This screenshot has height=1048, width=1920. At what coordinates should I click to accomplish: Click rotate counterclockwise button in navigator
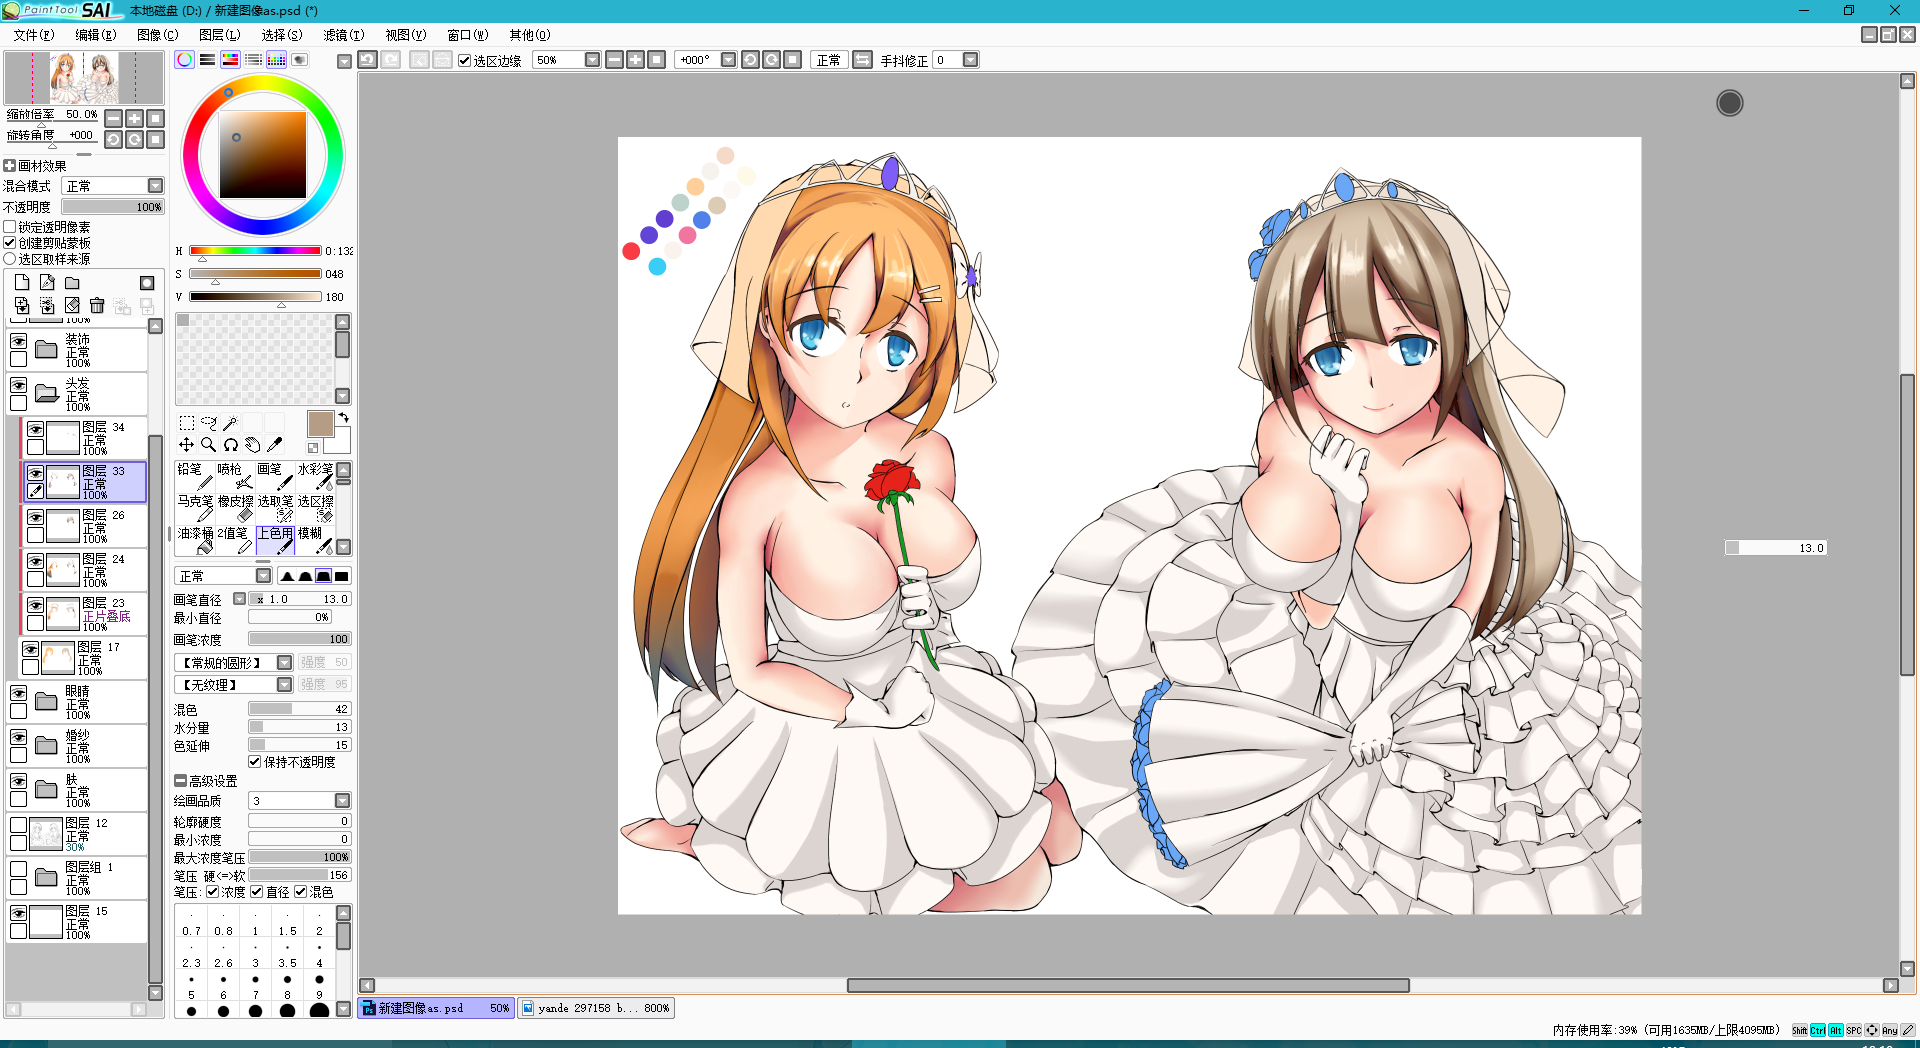[x=114, y=139]
